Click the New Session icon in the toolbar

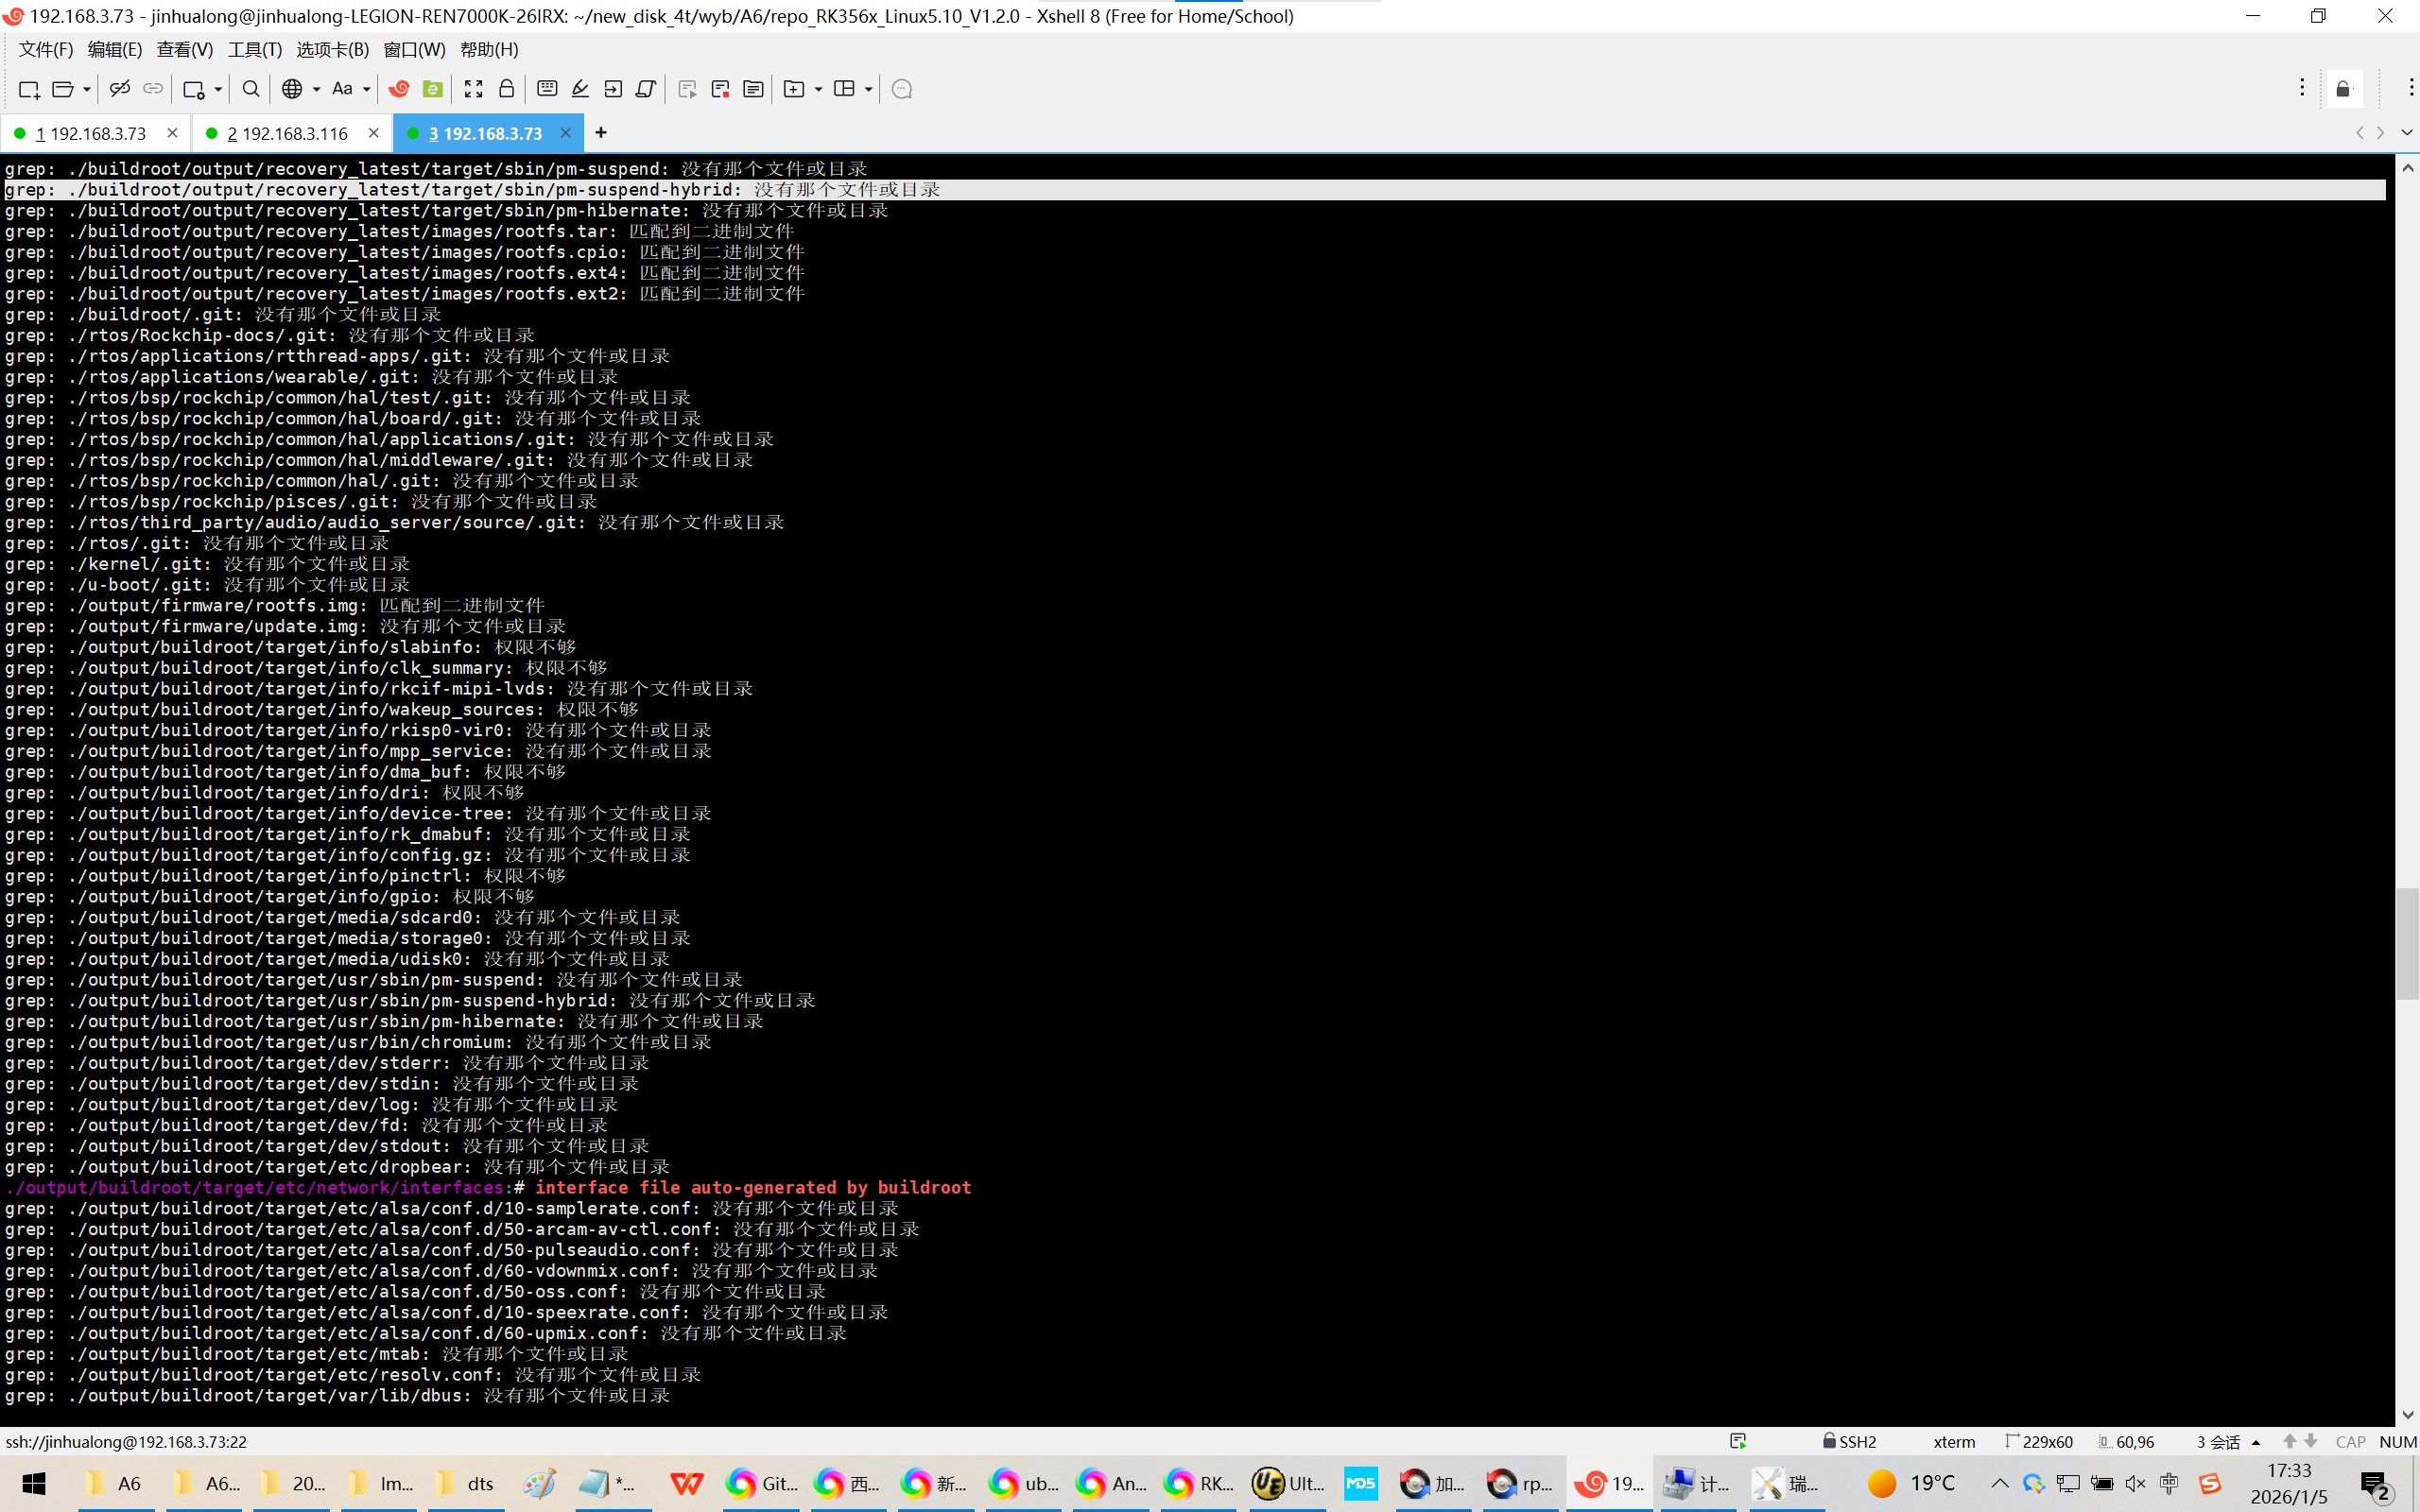pos(29,89)
